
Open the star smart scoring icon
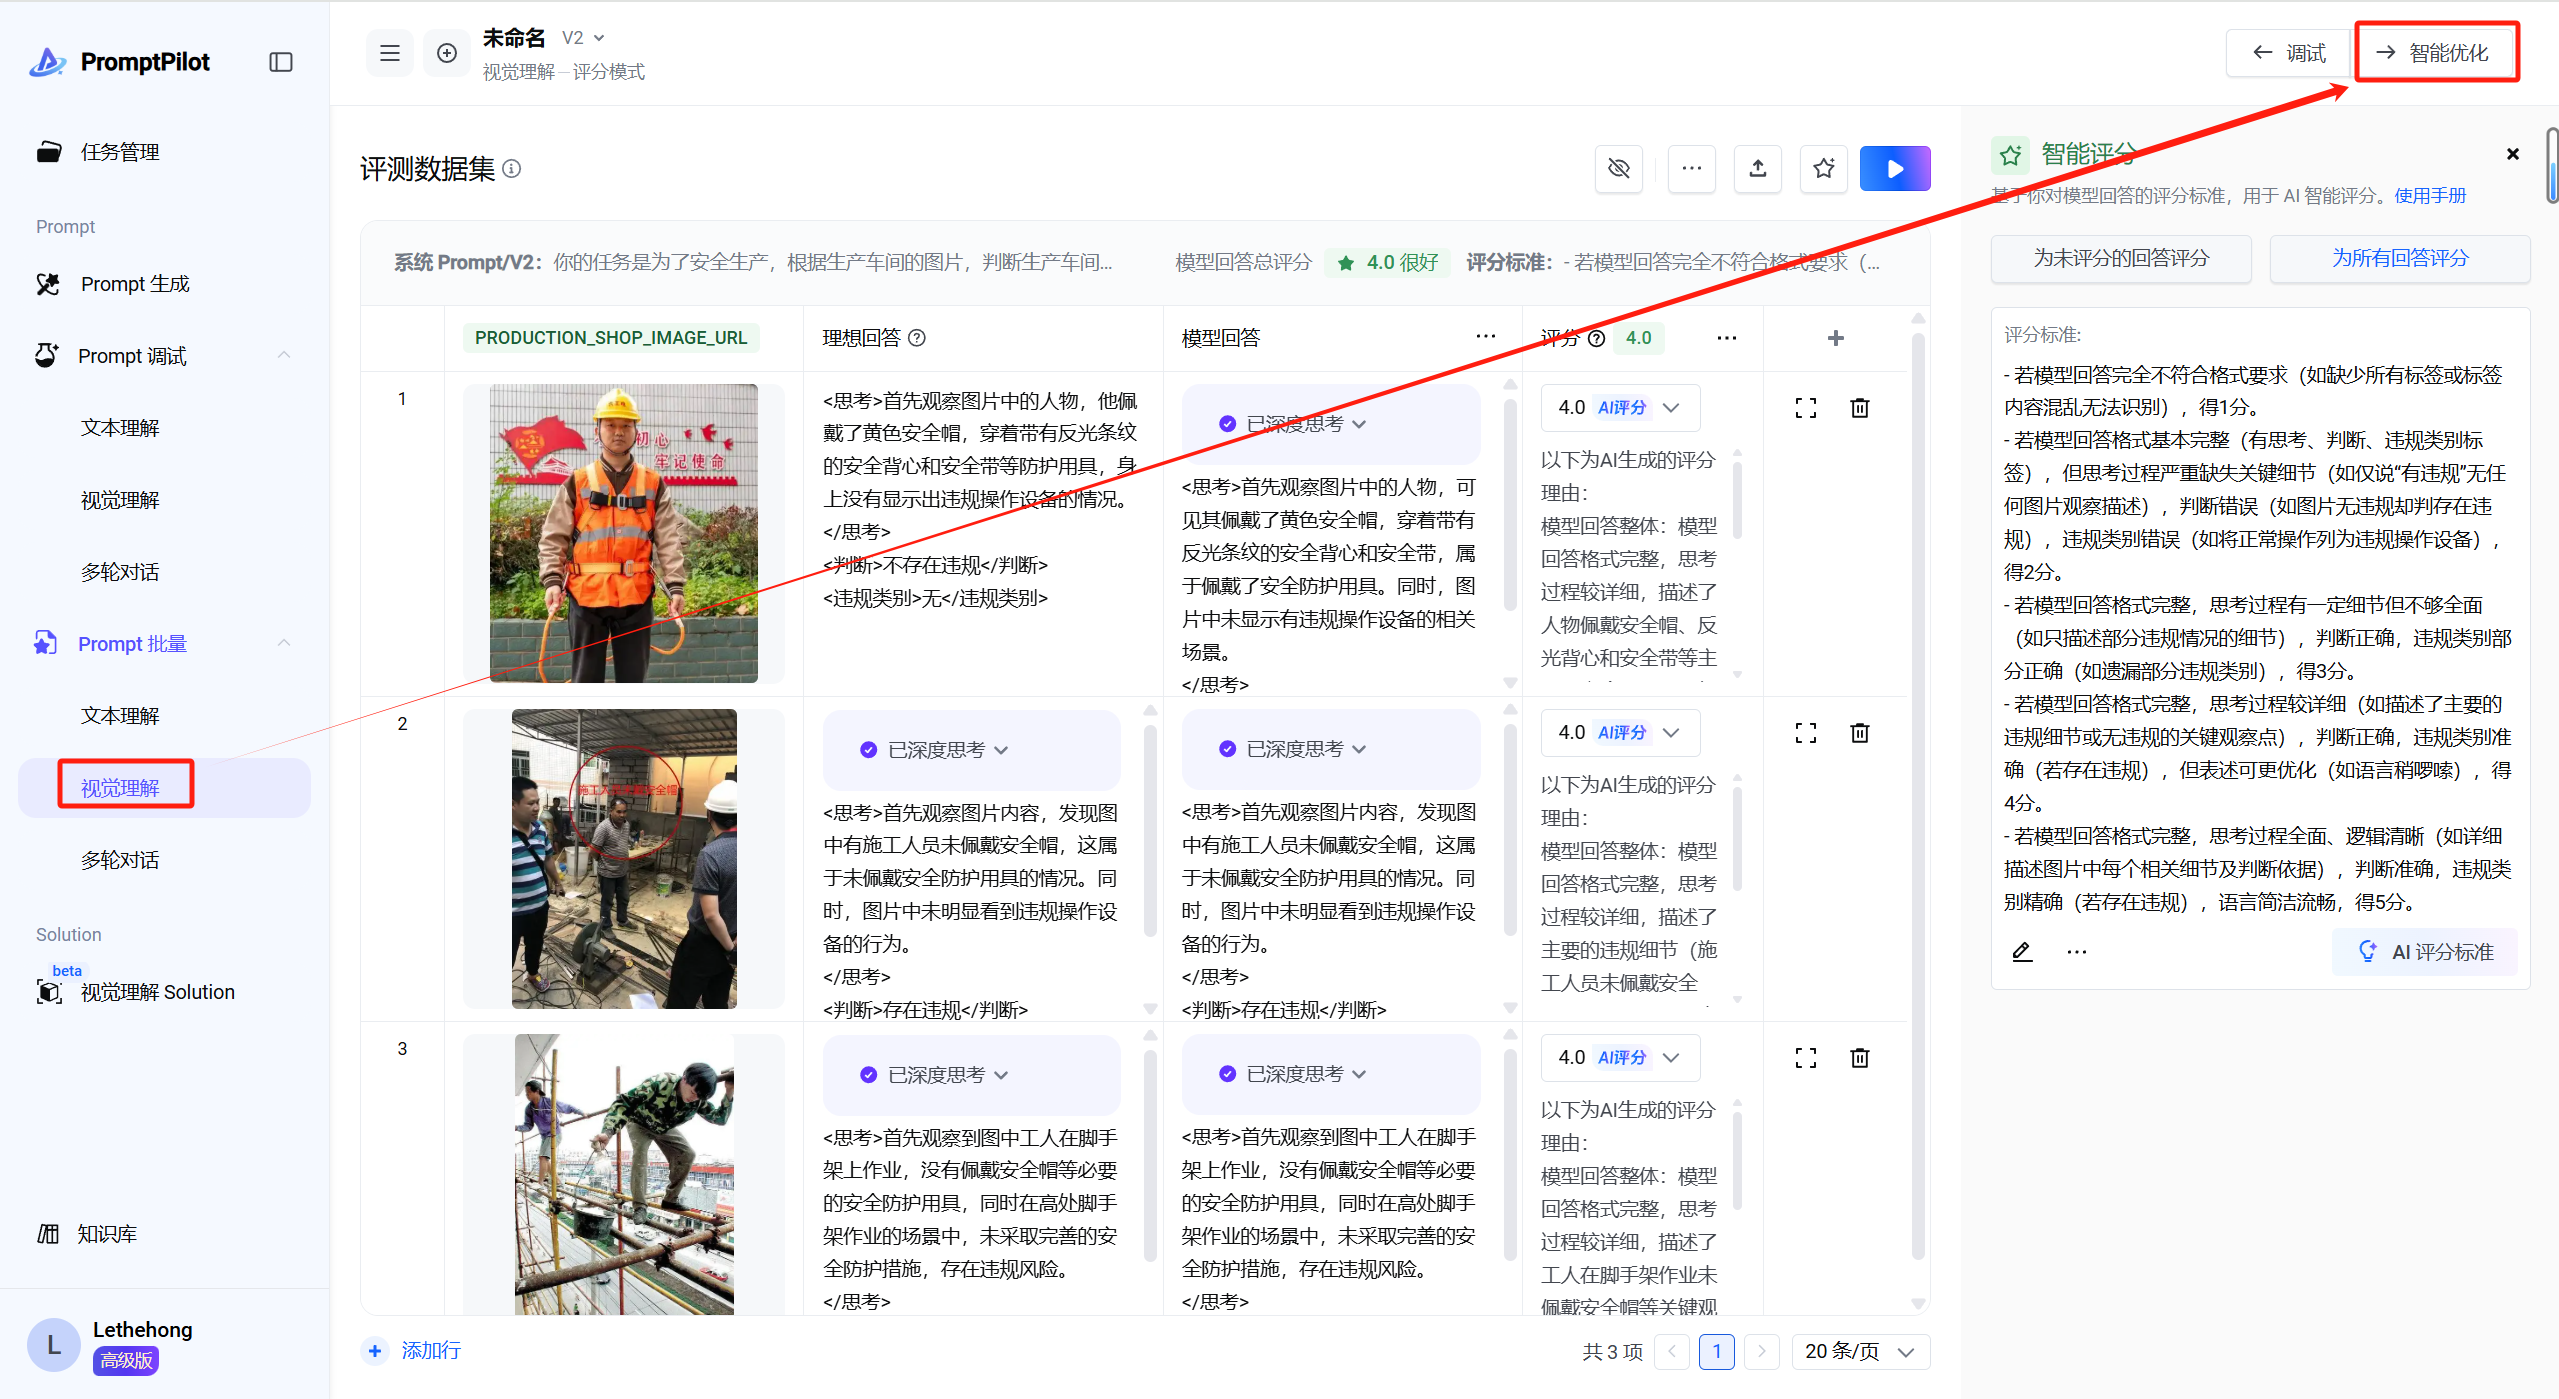click(x=1824, y=169)
